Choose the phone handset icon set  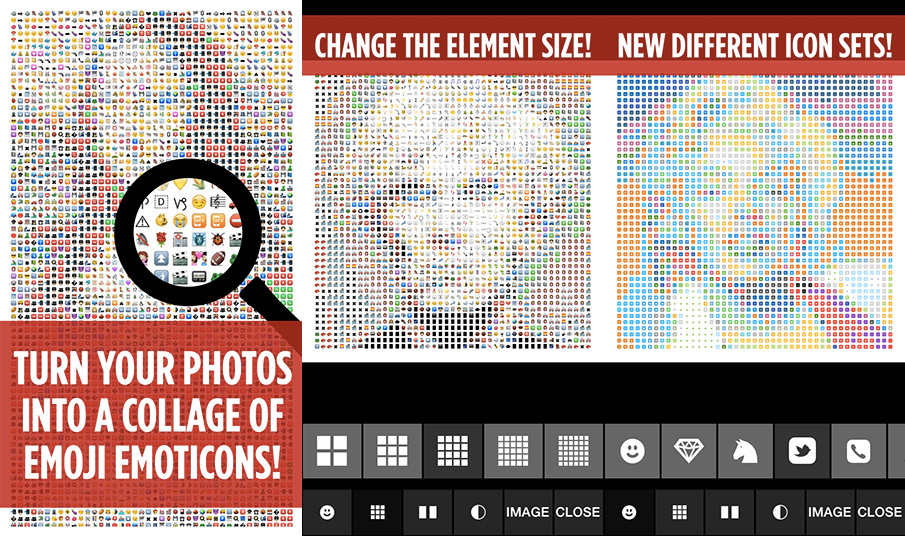coord(858,451)
